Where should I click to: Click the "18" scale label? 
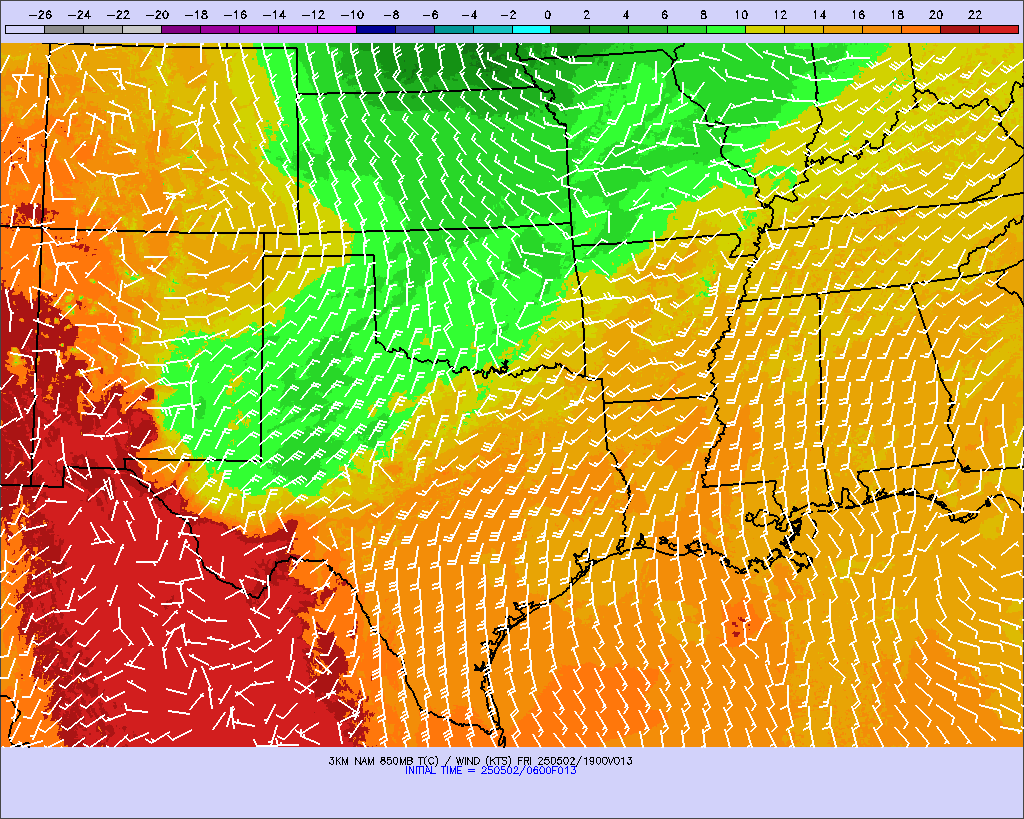pyautogui.click(x=897, y=15)
